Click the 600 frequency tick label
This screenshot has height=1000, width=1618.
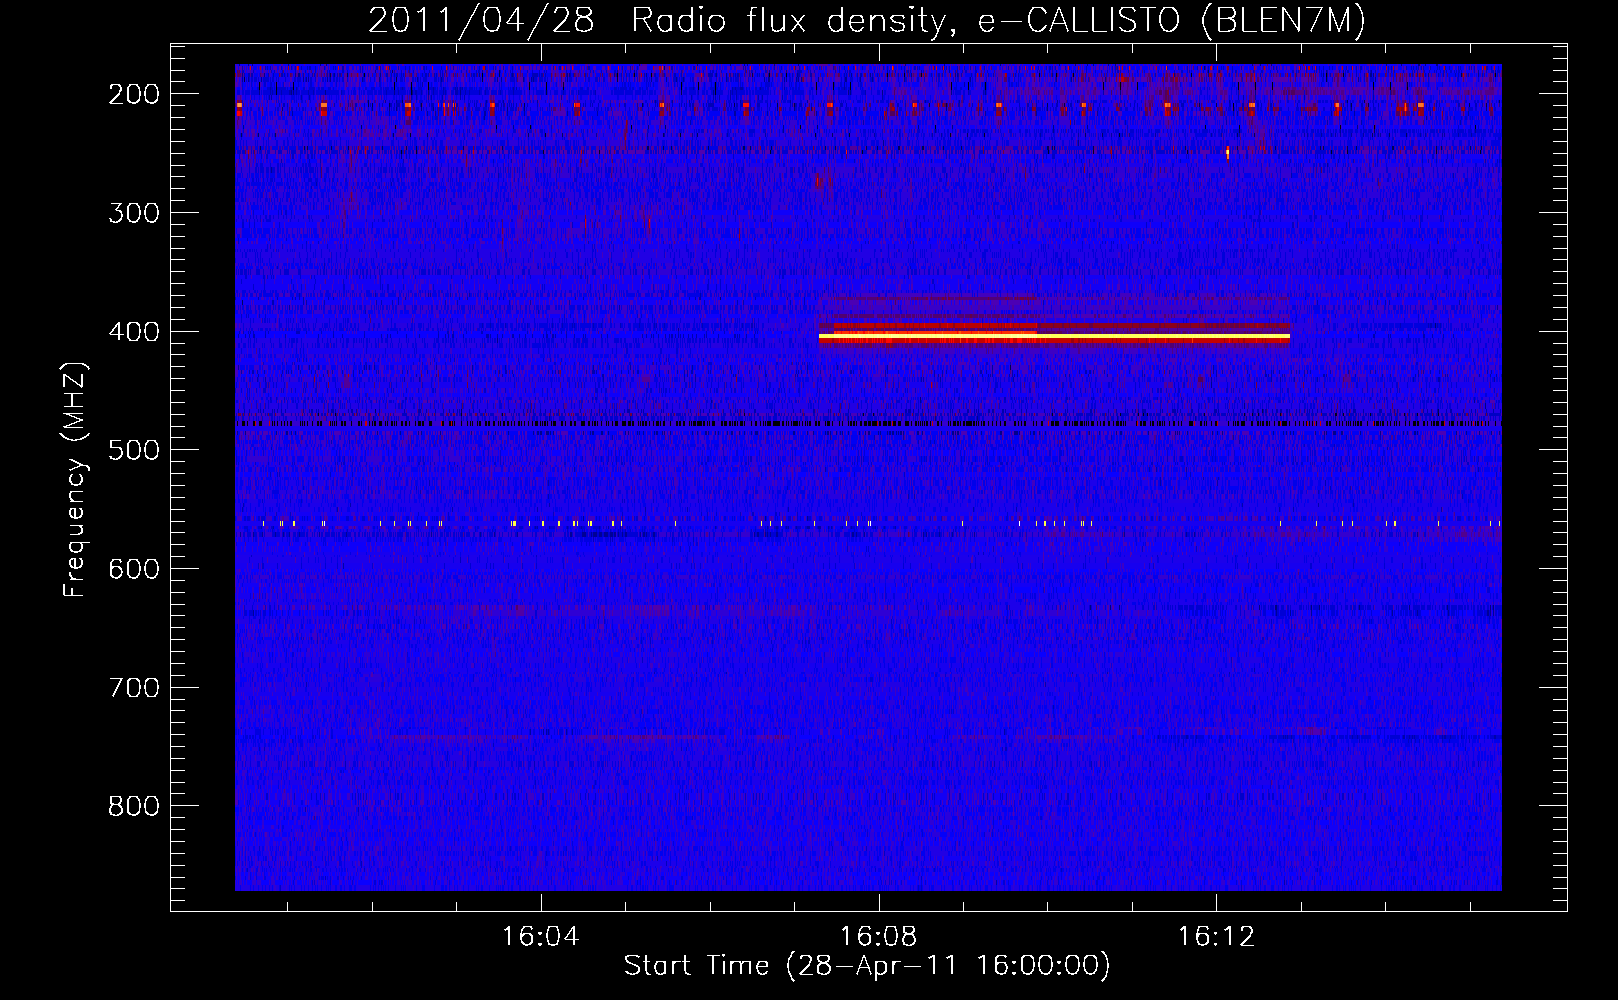(134, 569)
